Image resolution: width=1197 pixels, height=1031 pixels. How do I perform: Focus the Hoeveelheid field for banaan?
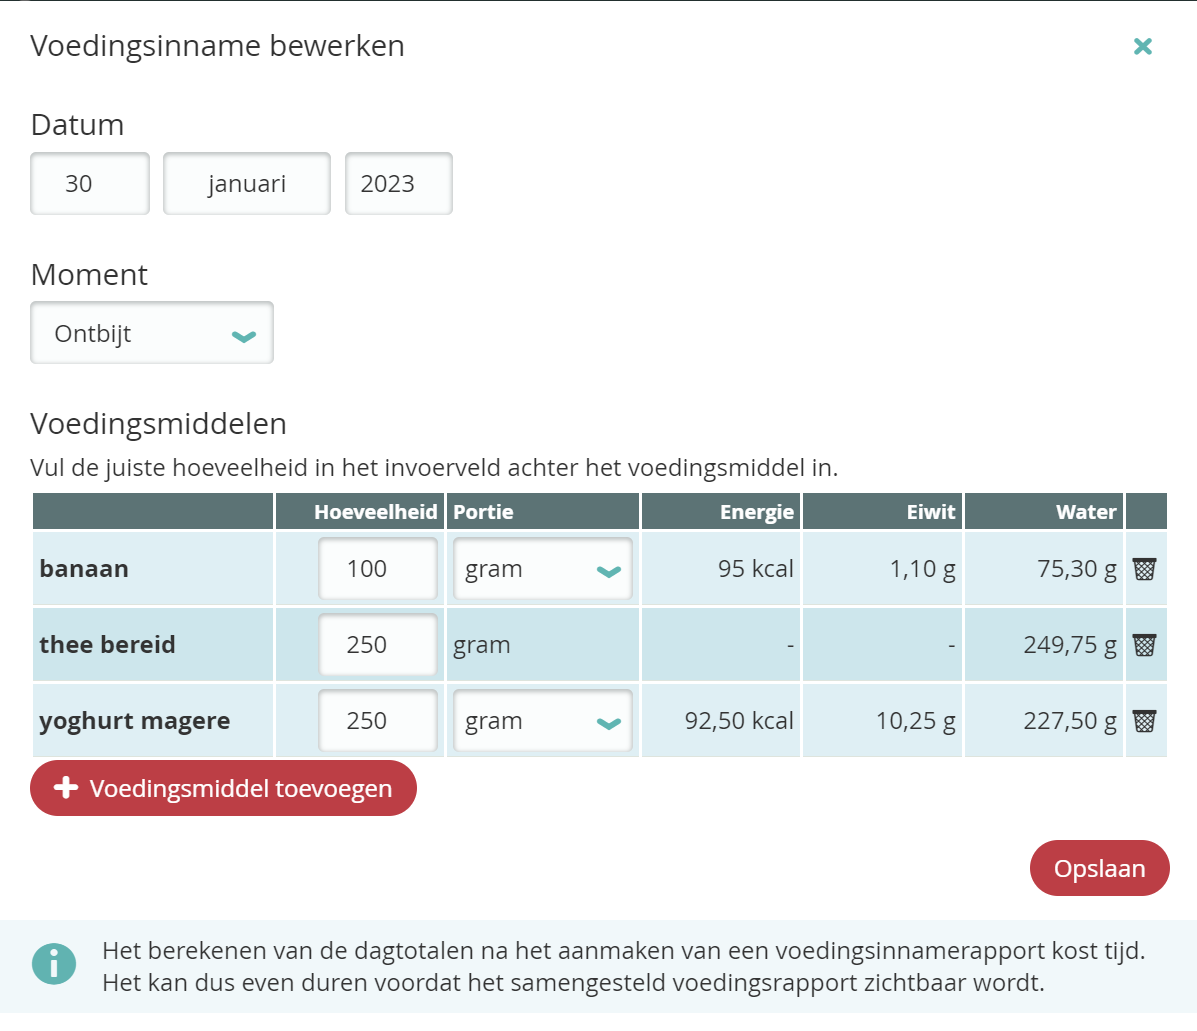(377, 570)
